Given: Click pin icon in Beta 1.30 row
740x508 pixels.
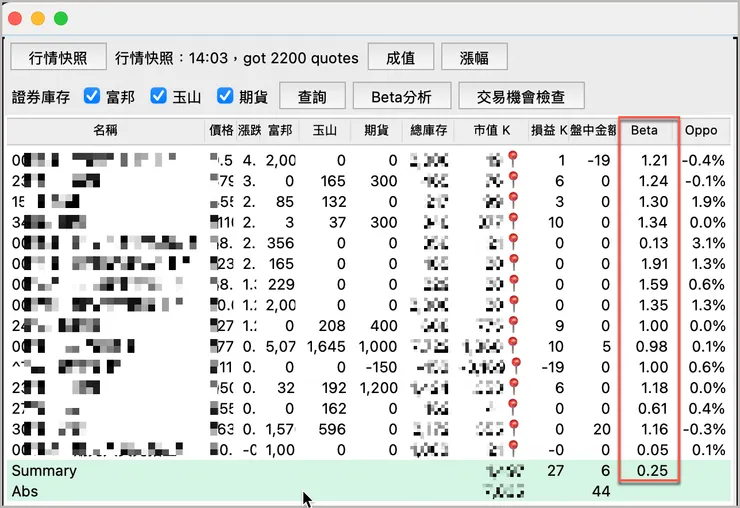Looking at the screenshot, I should click(513, 201).
